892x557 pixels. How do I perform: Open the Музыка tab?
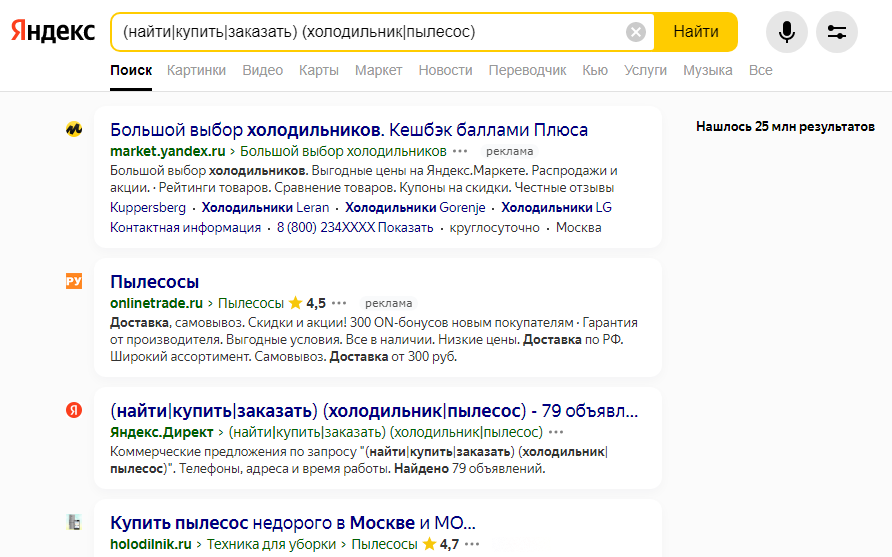pyautogui.click(x=708, y=71)
